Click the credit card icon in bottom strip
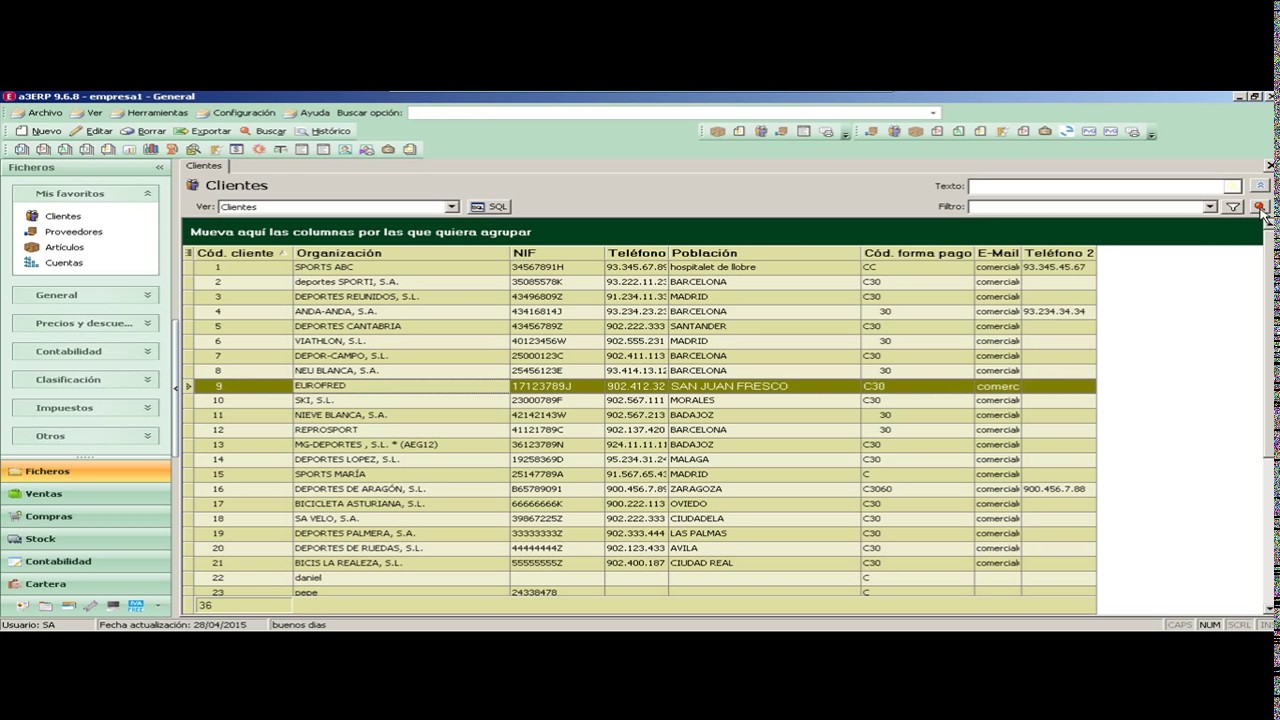 pyautogui.click(x=69, y=606)
